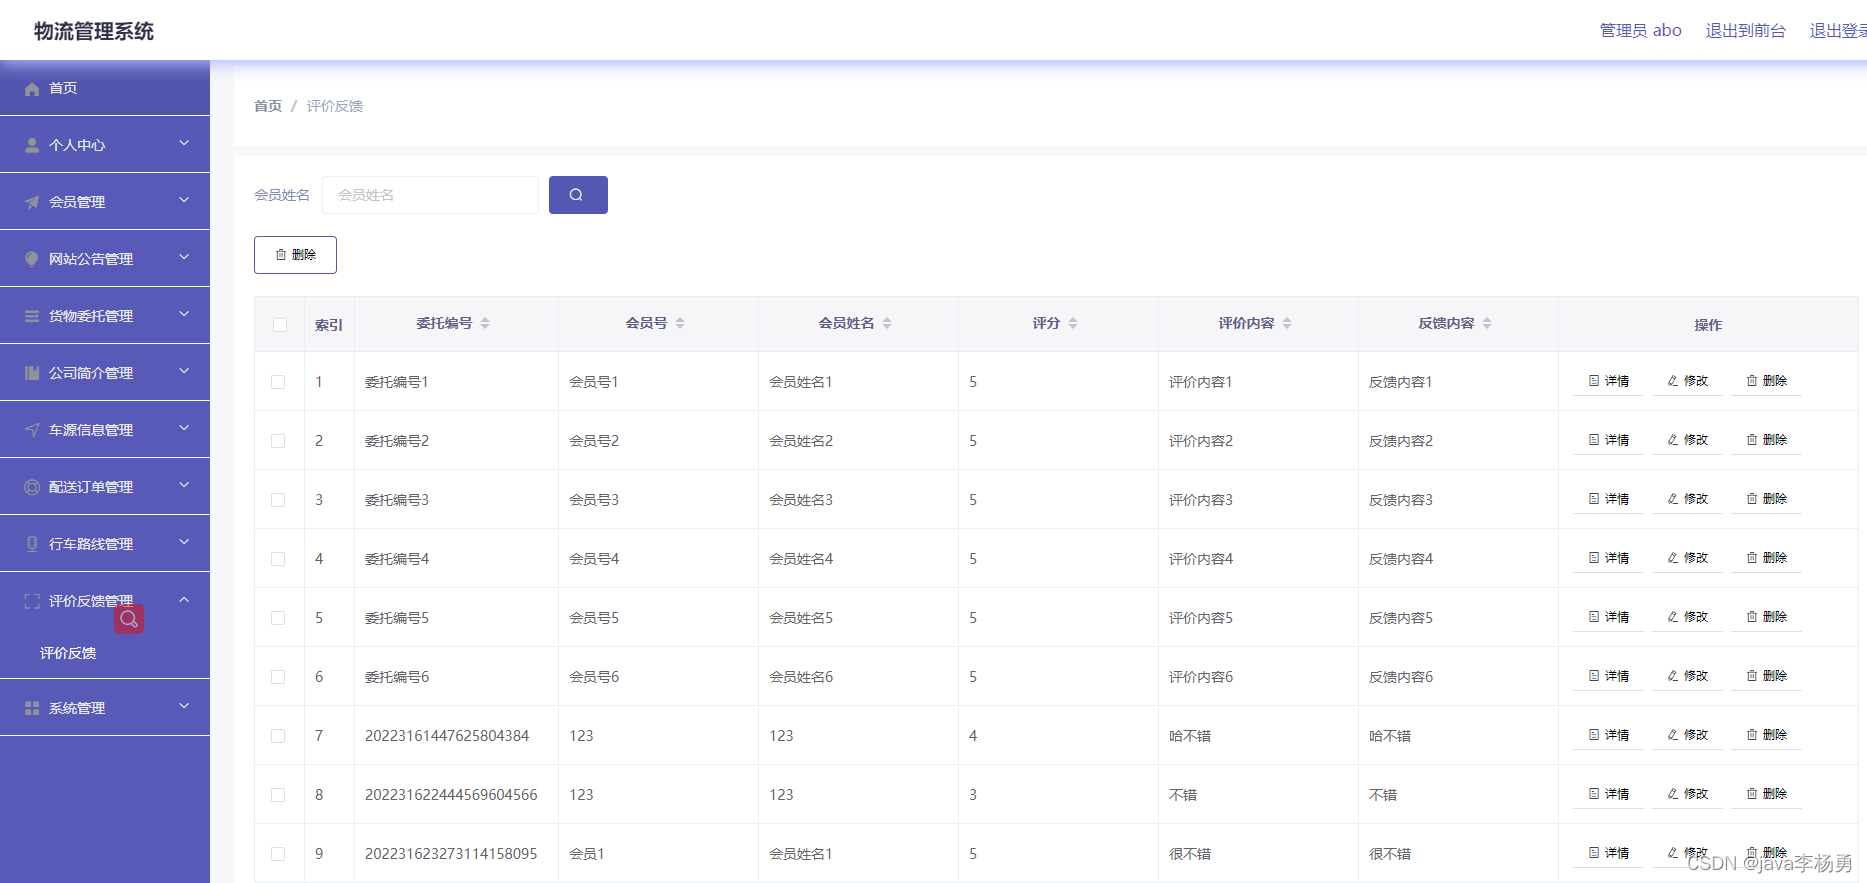Screen dimensions: 1867x883
Task: Focus the 会员姓名 search input
Action: (x=430, y=195)
